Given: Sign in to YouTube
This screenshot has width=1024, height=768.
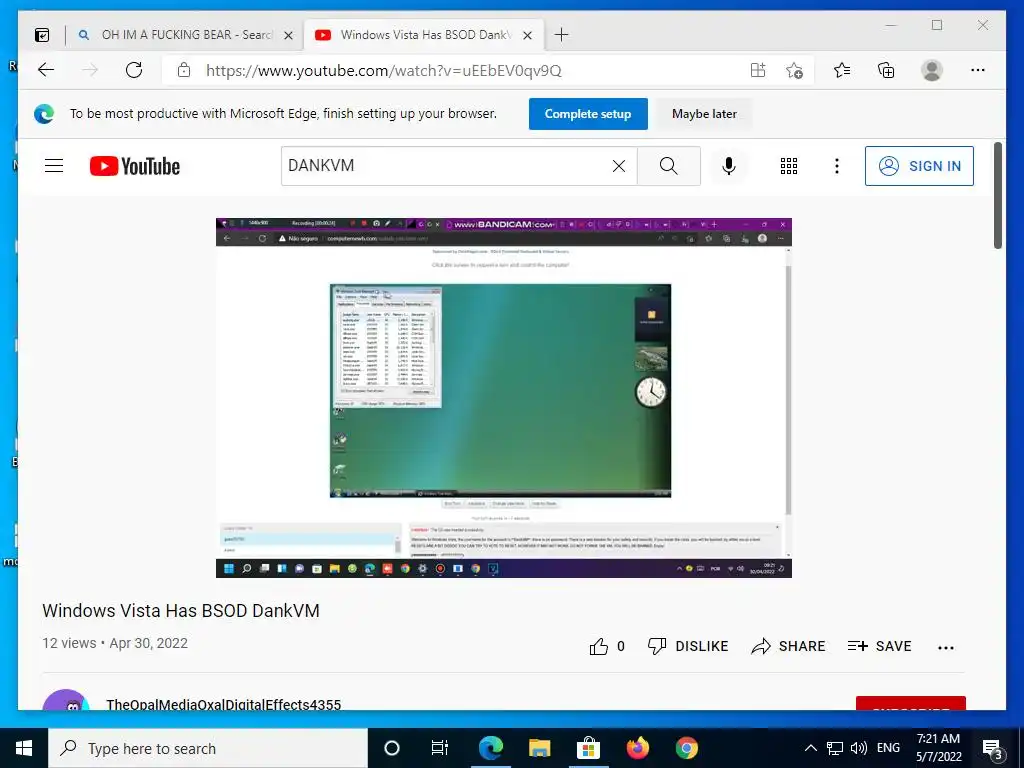Looking at the screenshot, I should pyautogui.click(x=919, y=166).
